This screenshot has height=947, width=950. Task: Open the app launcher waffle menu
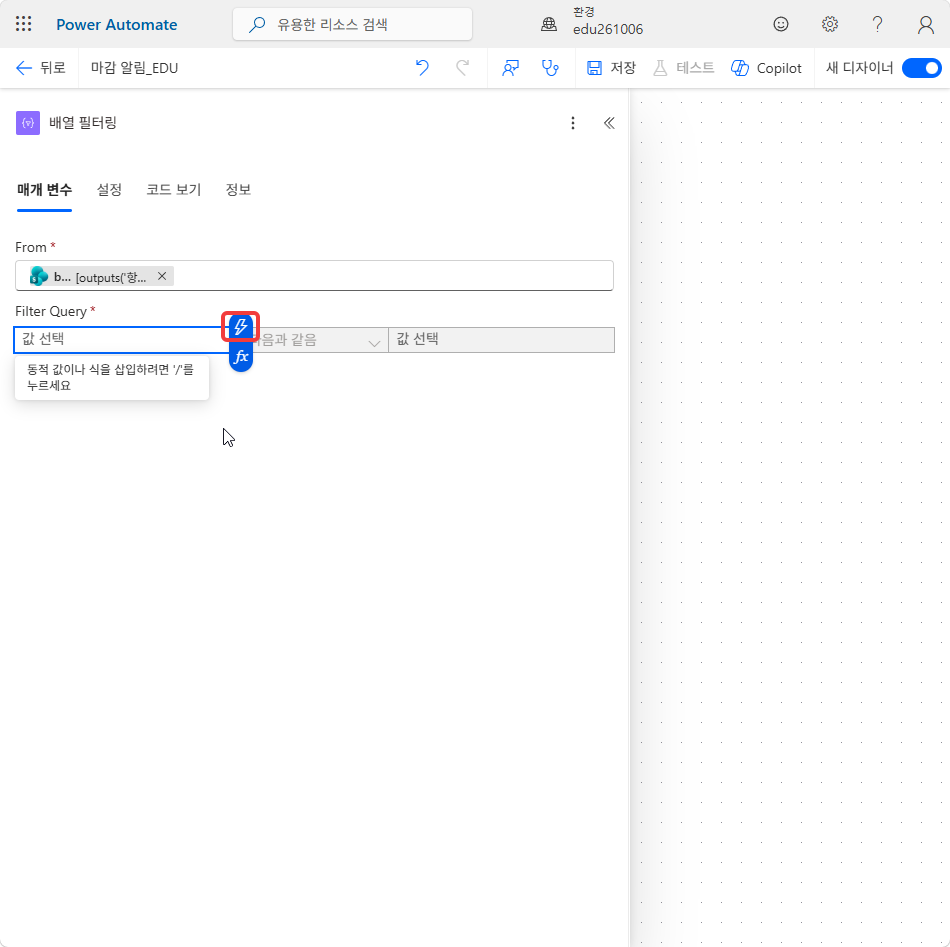pos(24,24)
